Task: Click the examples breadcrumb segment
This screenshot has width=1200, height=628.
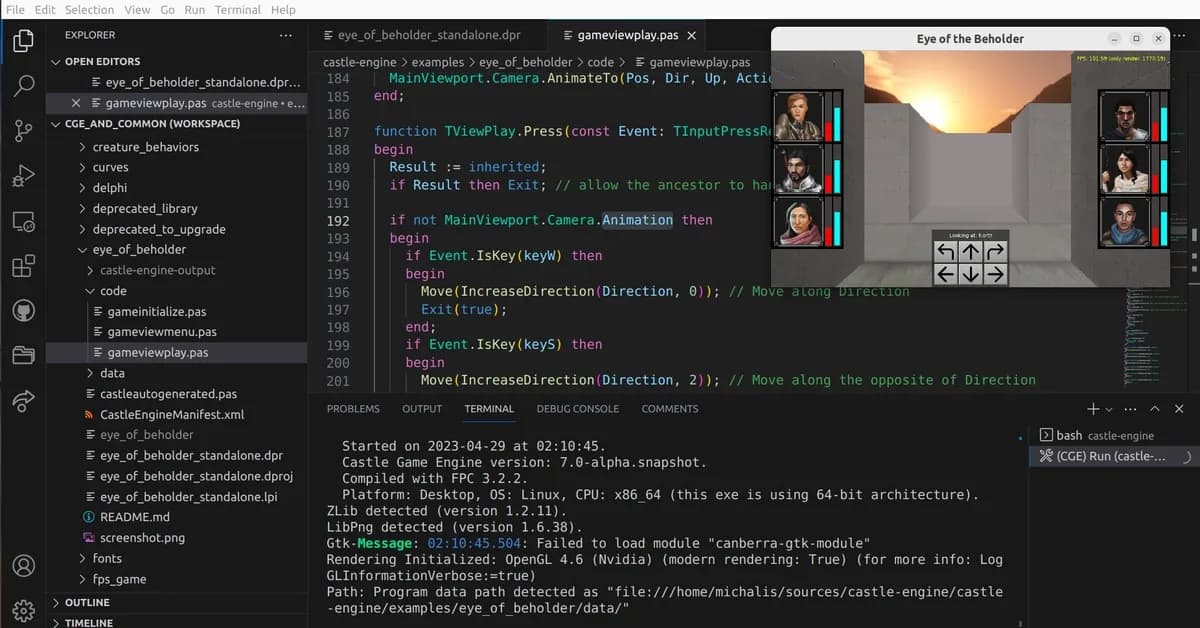Action: (438, 62)
